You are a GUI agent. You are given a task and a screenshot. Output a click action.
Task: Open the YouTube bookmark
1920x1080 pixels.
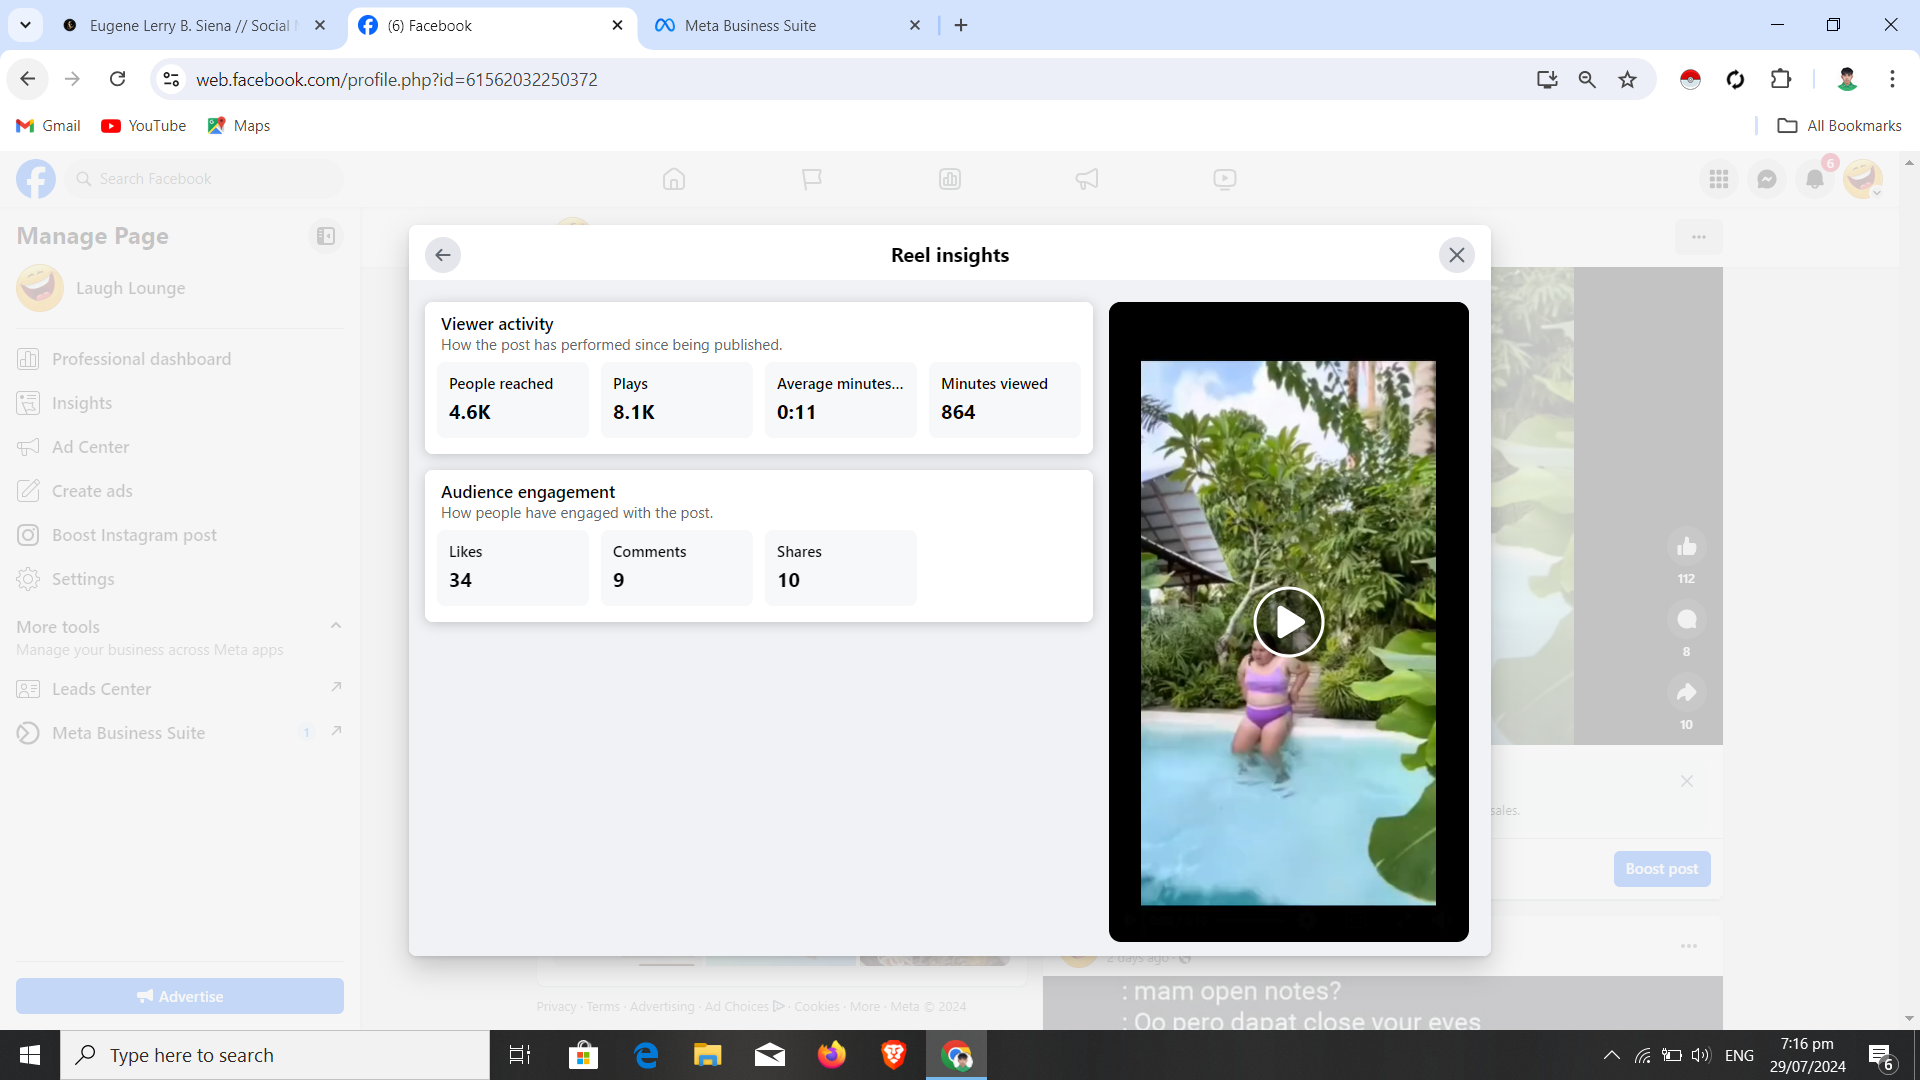(144, 125)
